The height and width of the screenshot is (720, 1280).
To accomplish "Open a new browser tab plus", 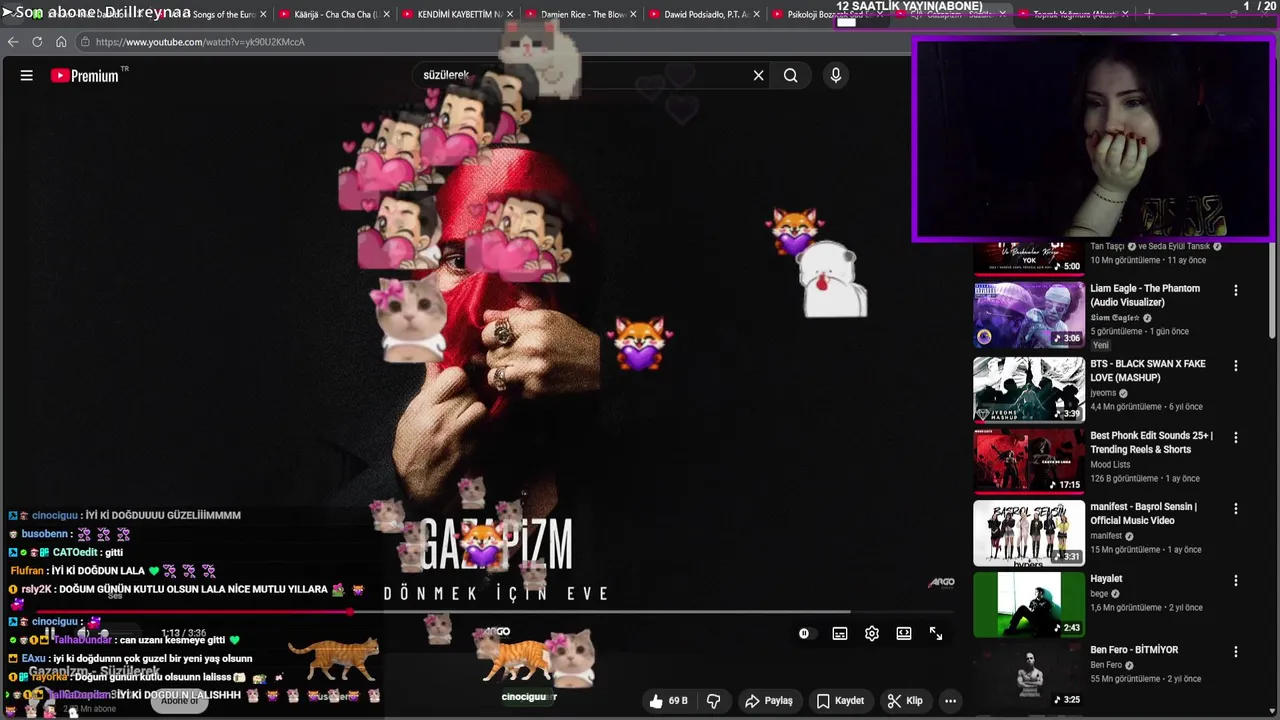I will pos(1149,15).
